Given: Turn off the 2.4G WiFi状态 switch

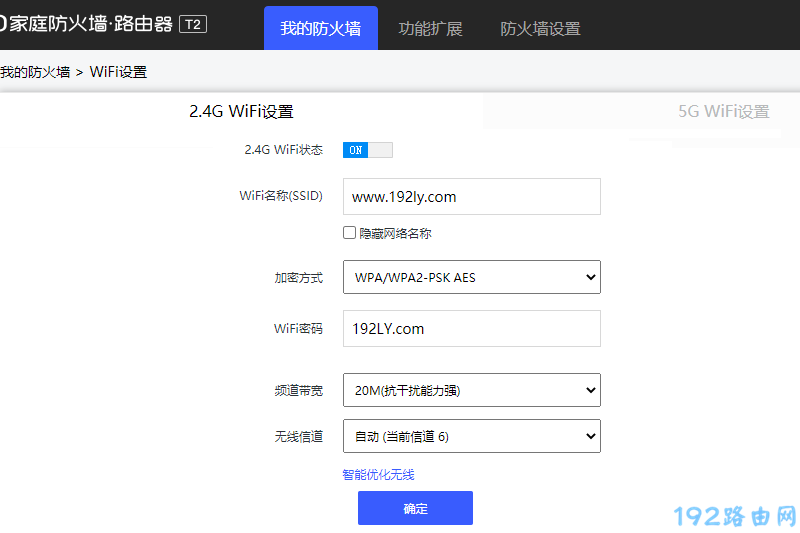Looking at the screenshot, I should click(x=367, y=150).
